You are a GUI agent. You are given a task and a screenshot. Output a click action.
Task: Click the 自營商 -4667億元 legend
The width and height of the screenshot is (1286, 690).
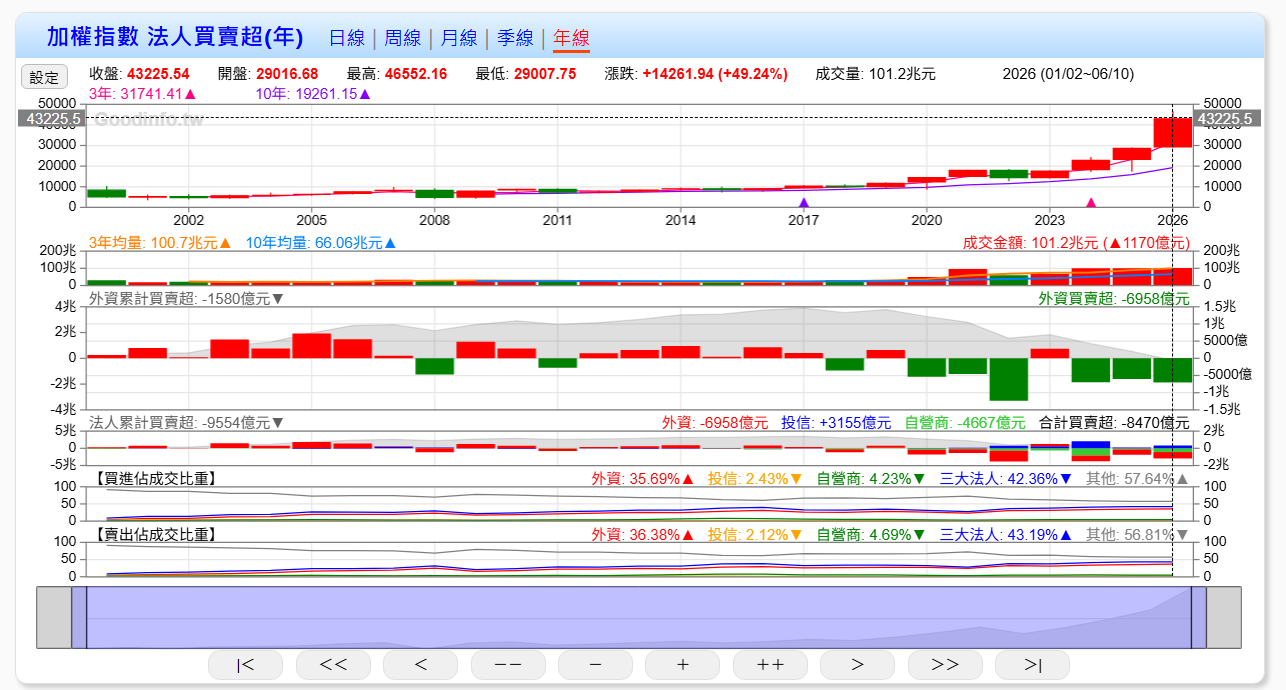coord(965,423)
